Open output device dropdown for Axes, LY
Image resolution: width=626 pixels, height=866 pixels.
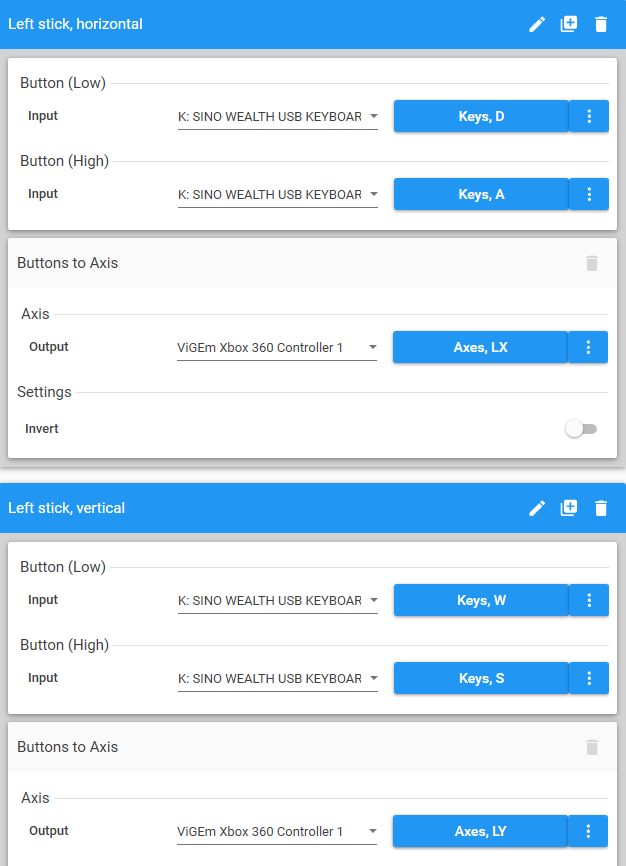click(277, 832)
